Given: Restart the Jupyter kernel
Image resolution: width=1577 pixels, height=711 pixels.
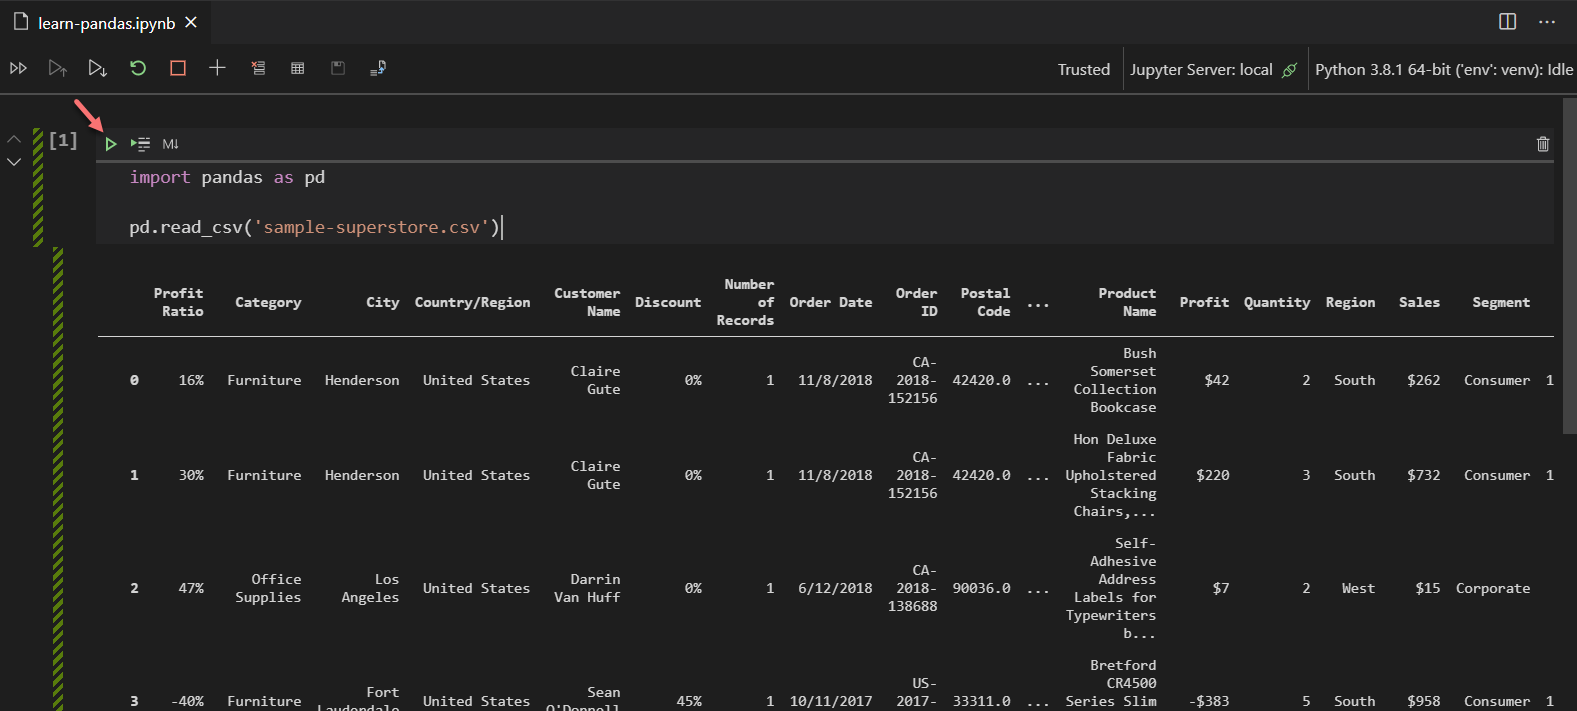Looking at the screenshot, I should tap(138, 68).
